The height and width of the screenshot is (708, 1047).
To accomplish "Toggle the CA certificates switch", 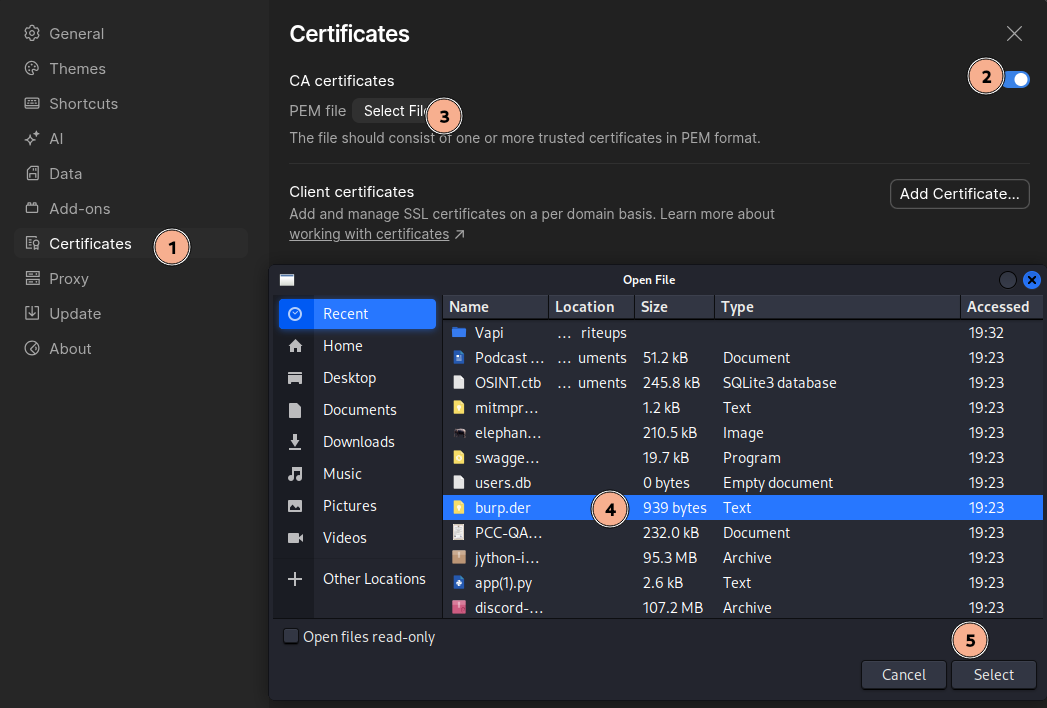I will (1016, 79).
